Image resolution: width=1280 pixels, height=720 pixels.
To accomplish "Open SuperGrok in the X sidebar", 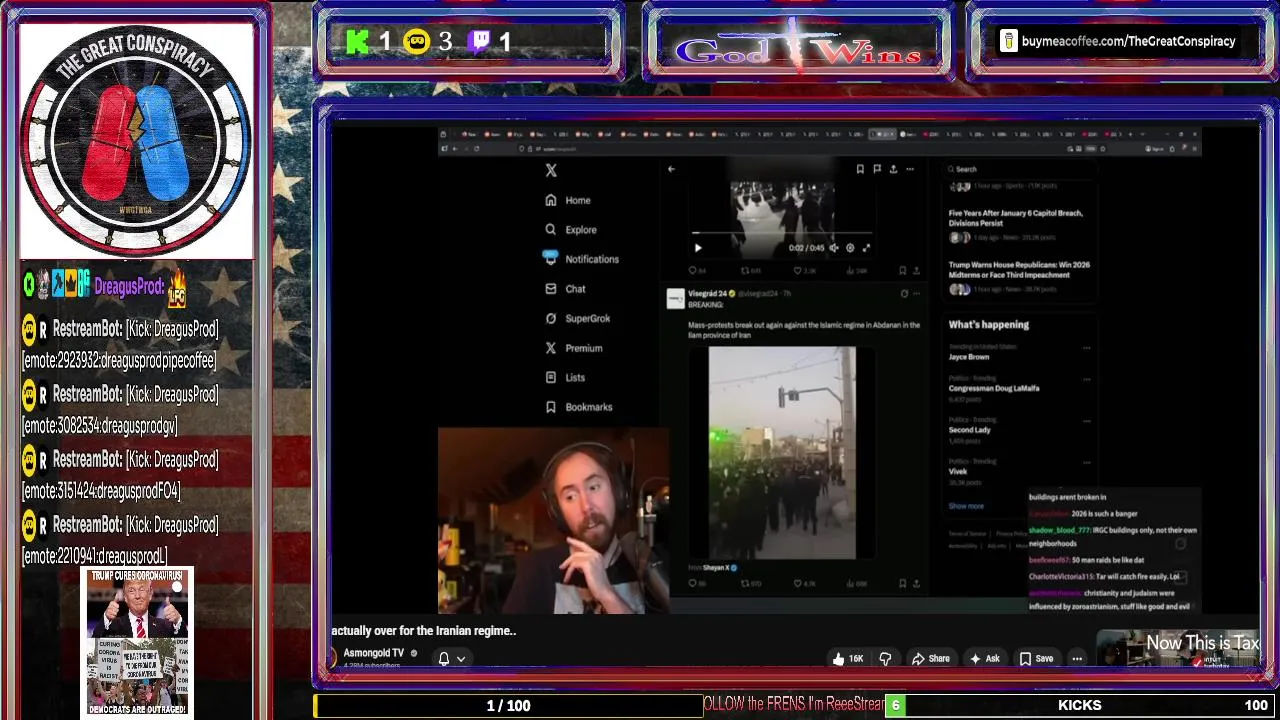I will point(577,318).
